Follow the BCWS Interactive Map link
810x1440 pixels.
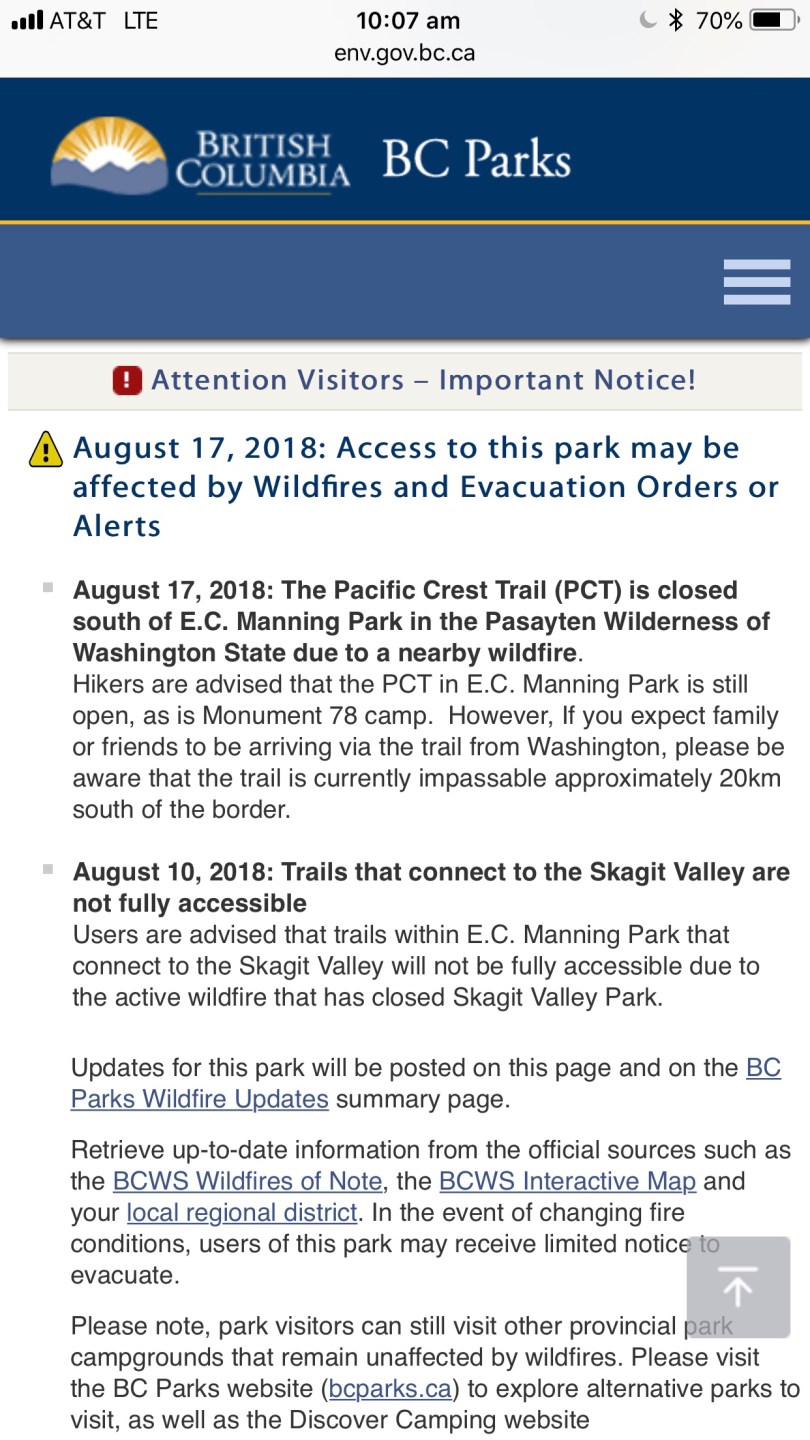tap(567, 1181)
